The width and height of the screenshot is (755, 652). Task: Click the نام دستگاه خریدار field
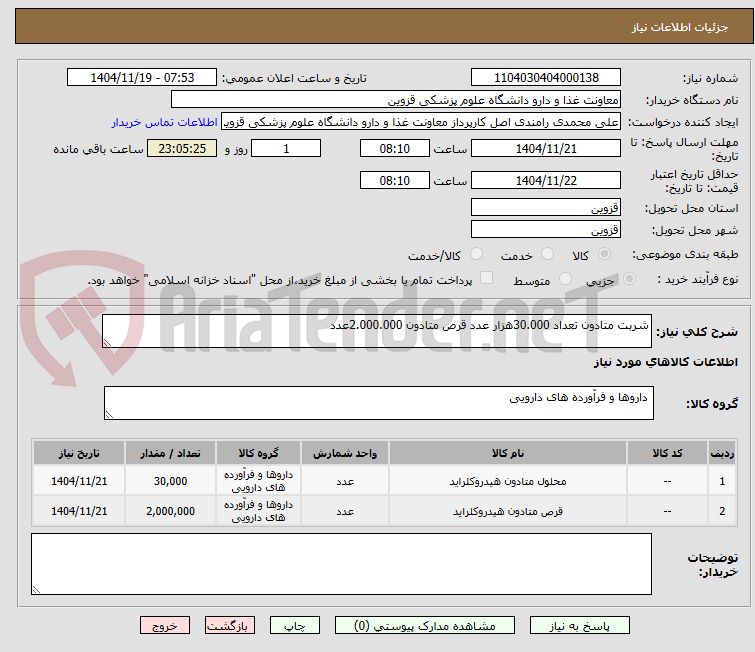396,100
